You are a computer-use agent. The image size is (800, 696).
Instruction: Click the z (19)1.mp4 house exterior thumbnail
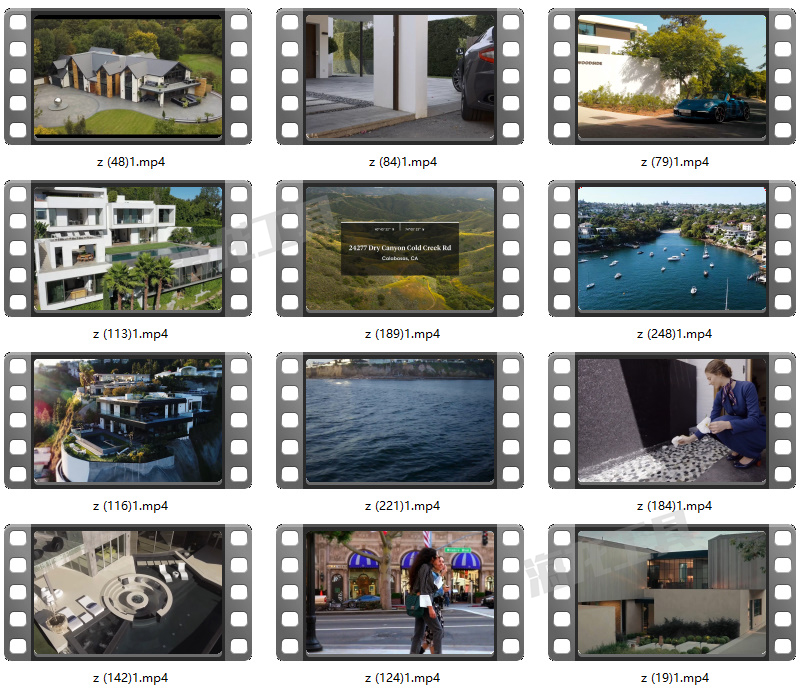click(672, 593)
